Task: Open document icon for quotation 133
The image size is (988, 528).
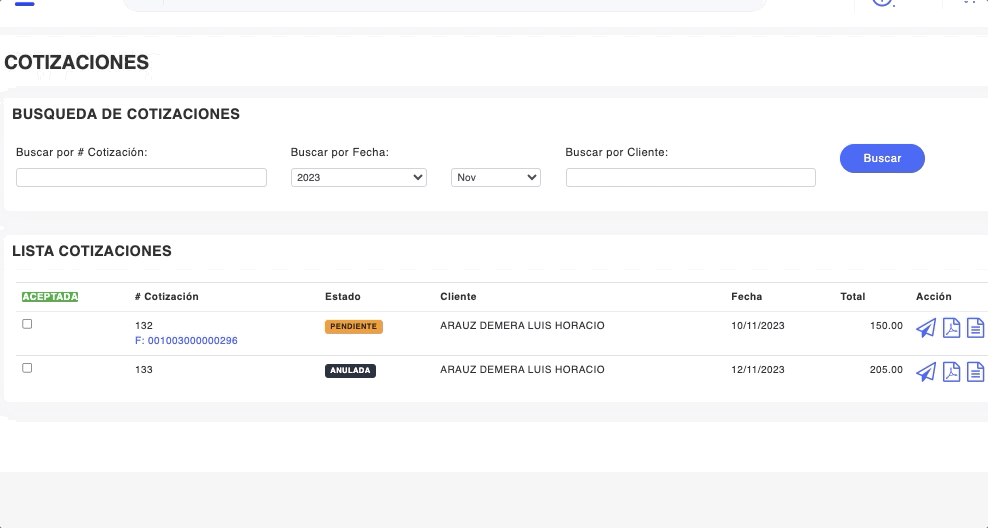Action: (975, 372)
